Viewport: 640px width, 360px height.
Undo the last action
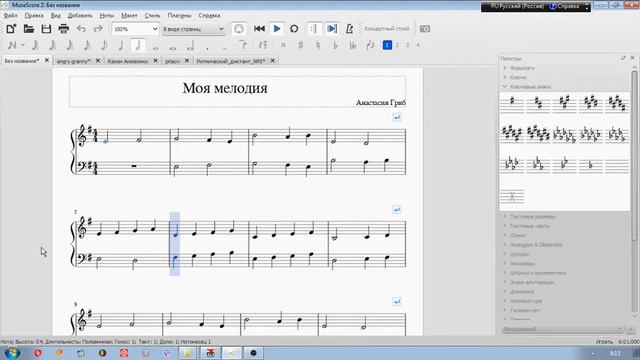81,29
